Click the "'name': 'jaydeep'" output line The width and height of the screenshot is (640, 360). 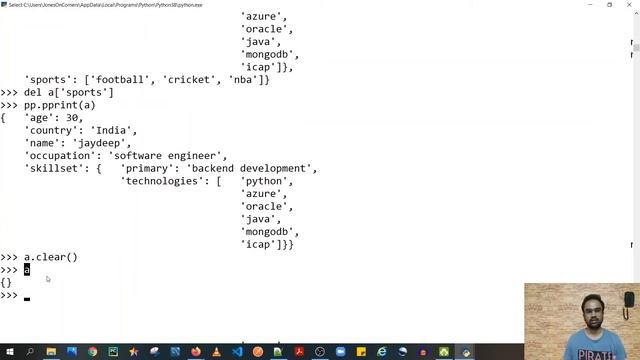pos(78,143)
